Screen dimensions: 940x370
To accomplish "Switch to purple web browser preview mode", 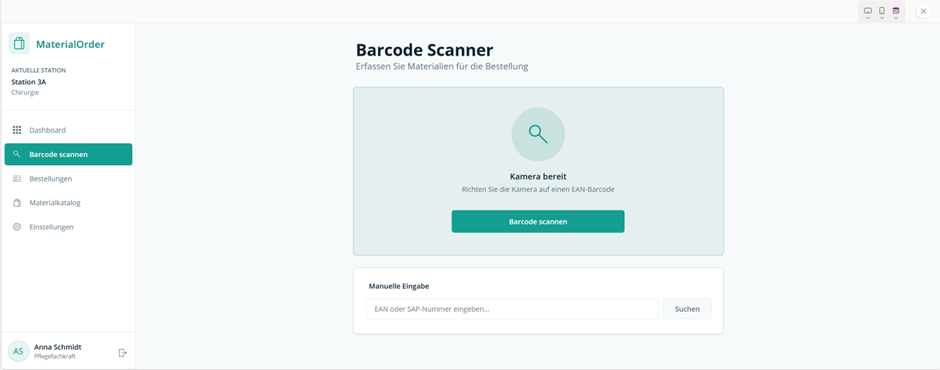I will pos(896,11).
